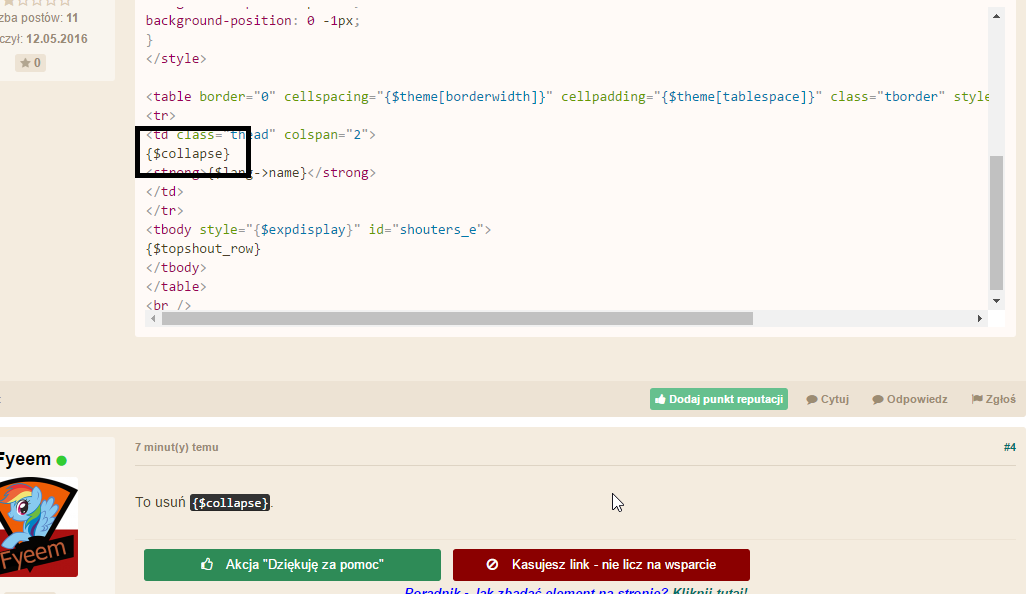The image size is (1033, 594).
Task: Click Akcja "Dziękuję za pomoc" green button
Action: pos(293,565)
